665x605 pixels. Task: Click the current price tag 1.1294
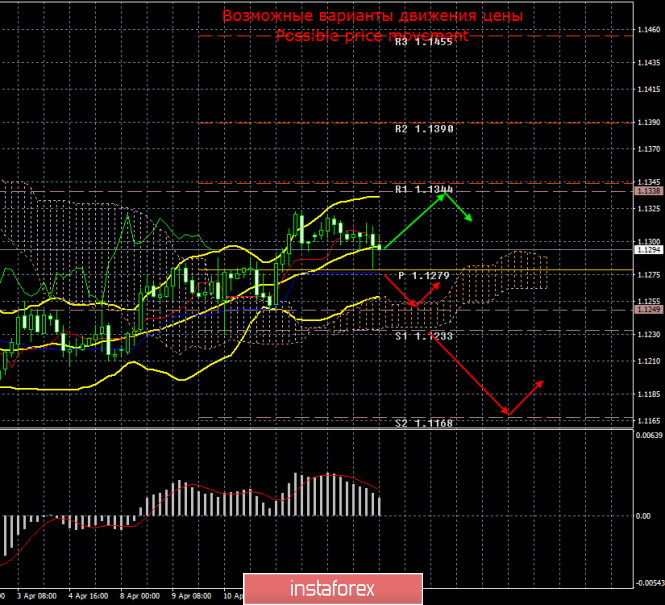(648, 250)
